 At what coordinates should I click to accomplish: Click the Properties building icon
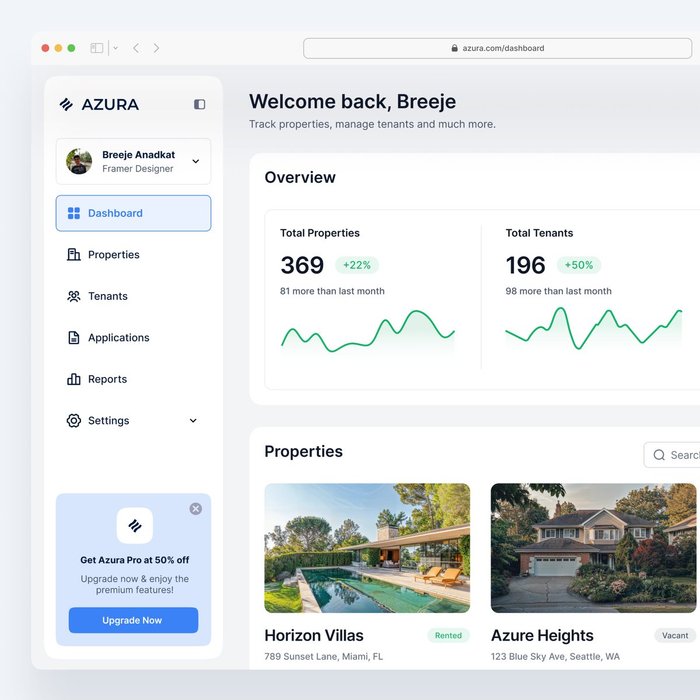73,255
